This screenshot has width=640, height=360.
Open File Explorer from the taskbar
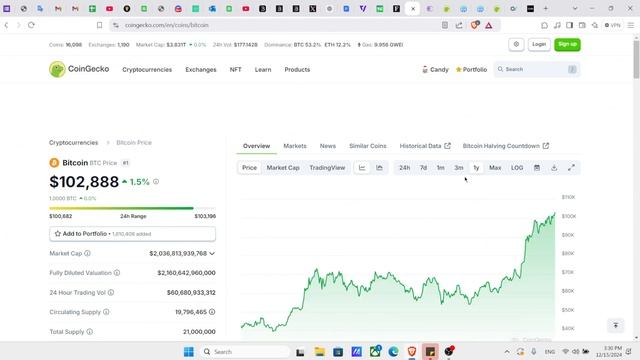click(319, 351)
